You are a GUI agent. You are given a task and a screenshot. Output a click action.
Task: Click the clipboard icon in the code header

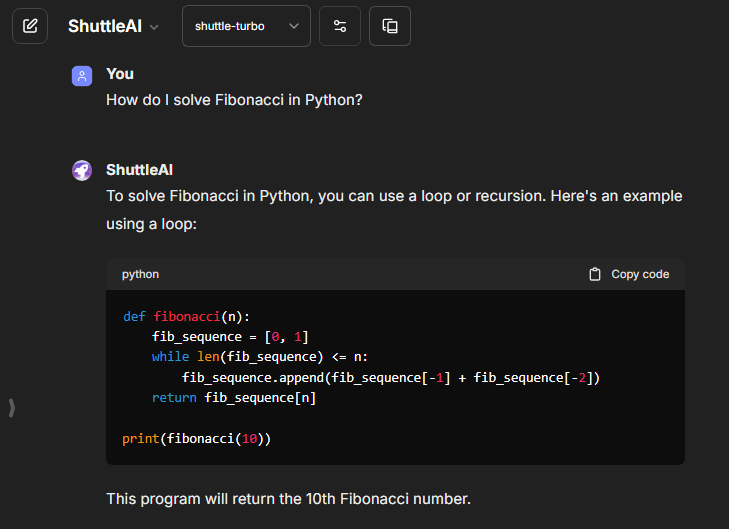(595, 274)
